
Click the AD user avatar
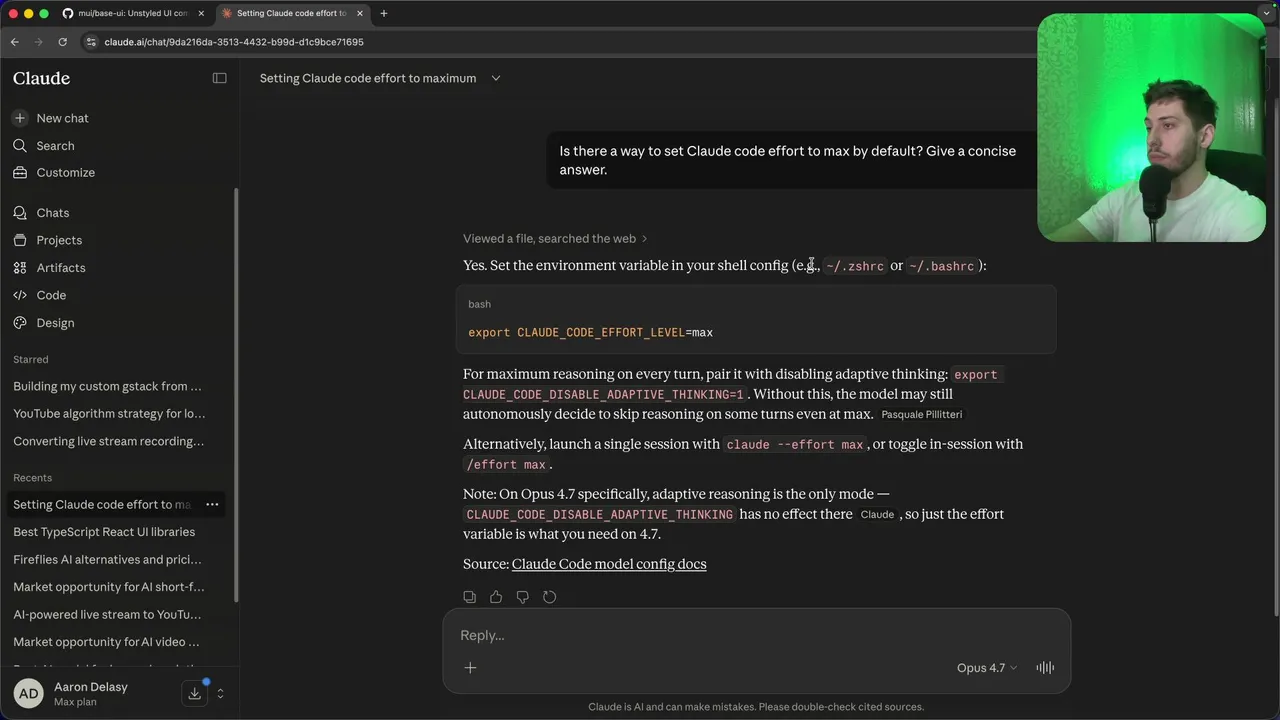click(x=28, y=693)
